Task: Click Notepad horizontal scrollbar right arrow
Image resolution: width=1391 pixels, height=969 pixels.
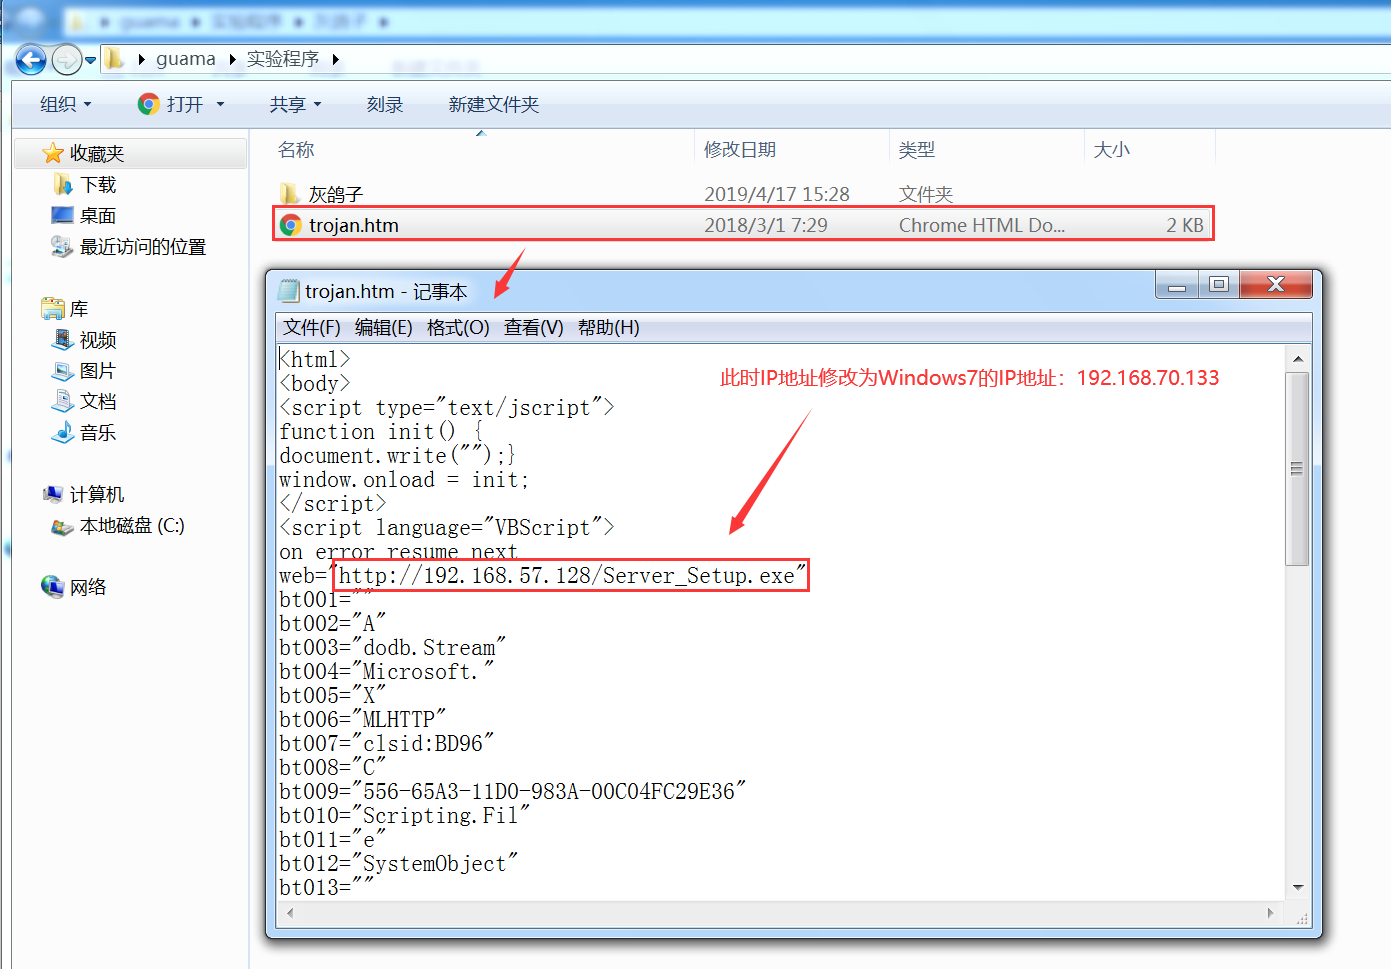Action: [1271, 913]
